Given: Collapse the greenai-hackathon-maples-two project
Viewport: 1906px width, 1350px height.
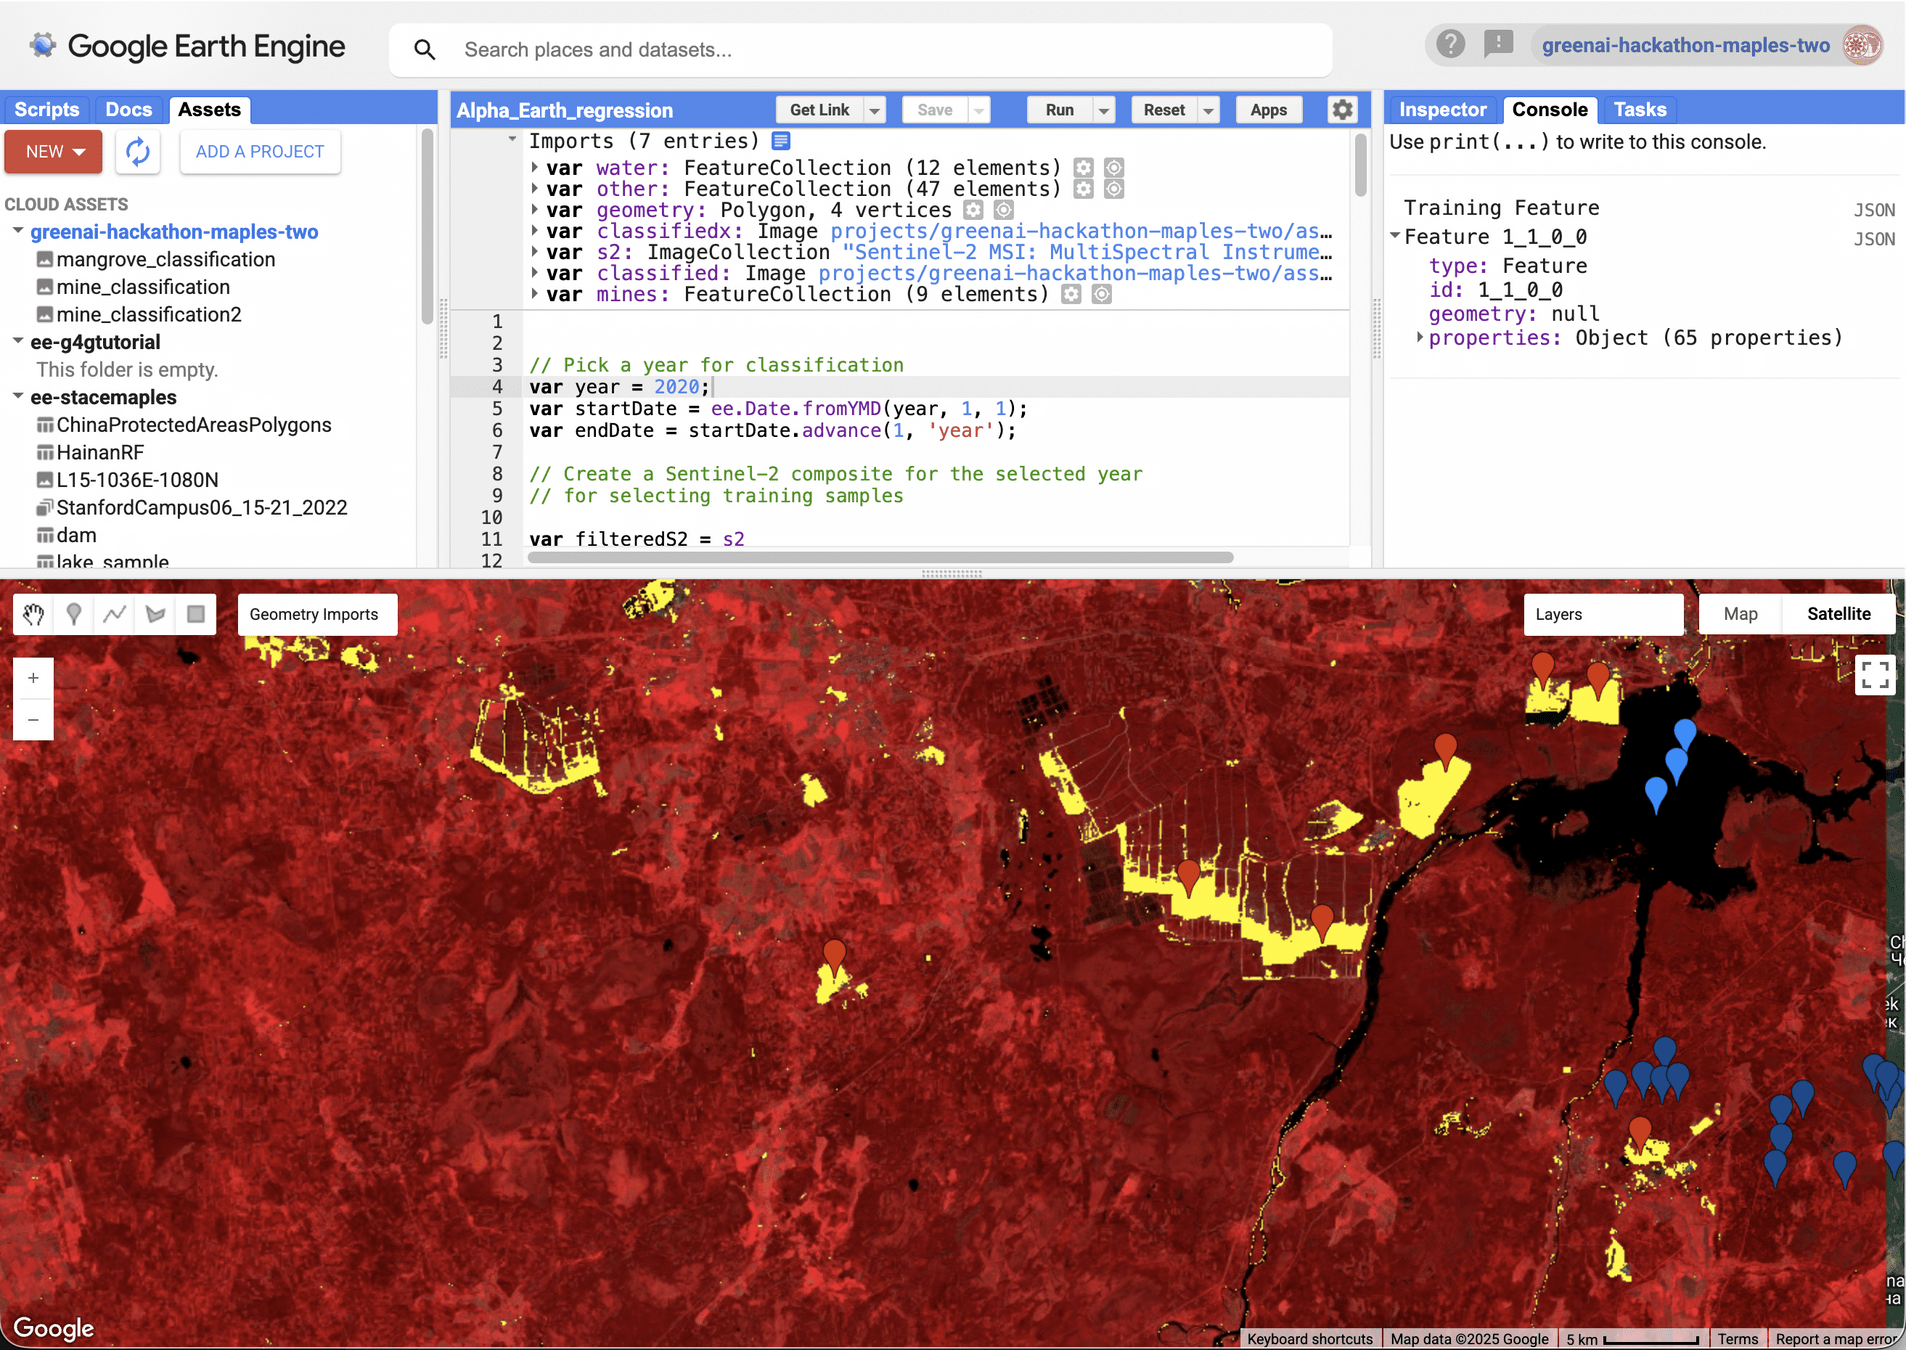Looking at the screenshot, I should point(18,231).
